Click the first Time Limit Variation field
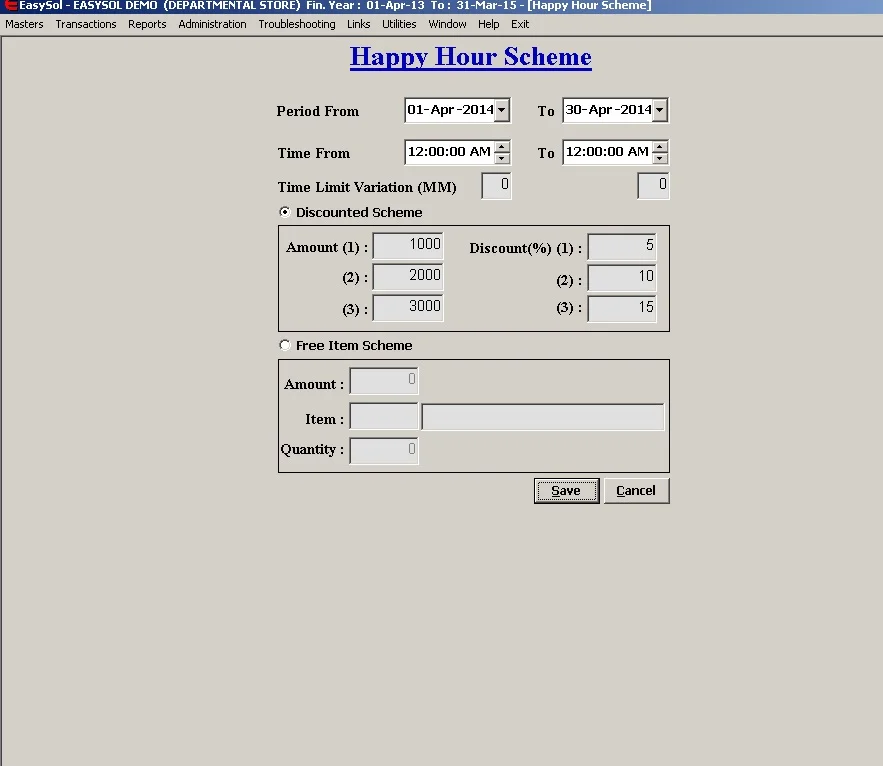This screenshot has height=766, width=883. (496, 186)
